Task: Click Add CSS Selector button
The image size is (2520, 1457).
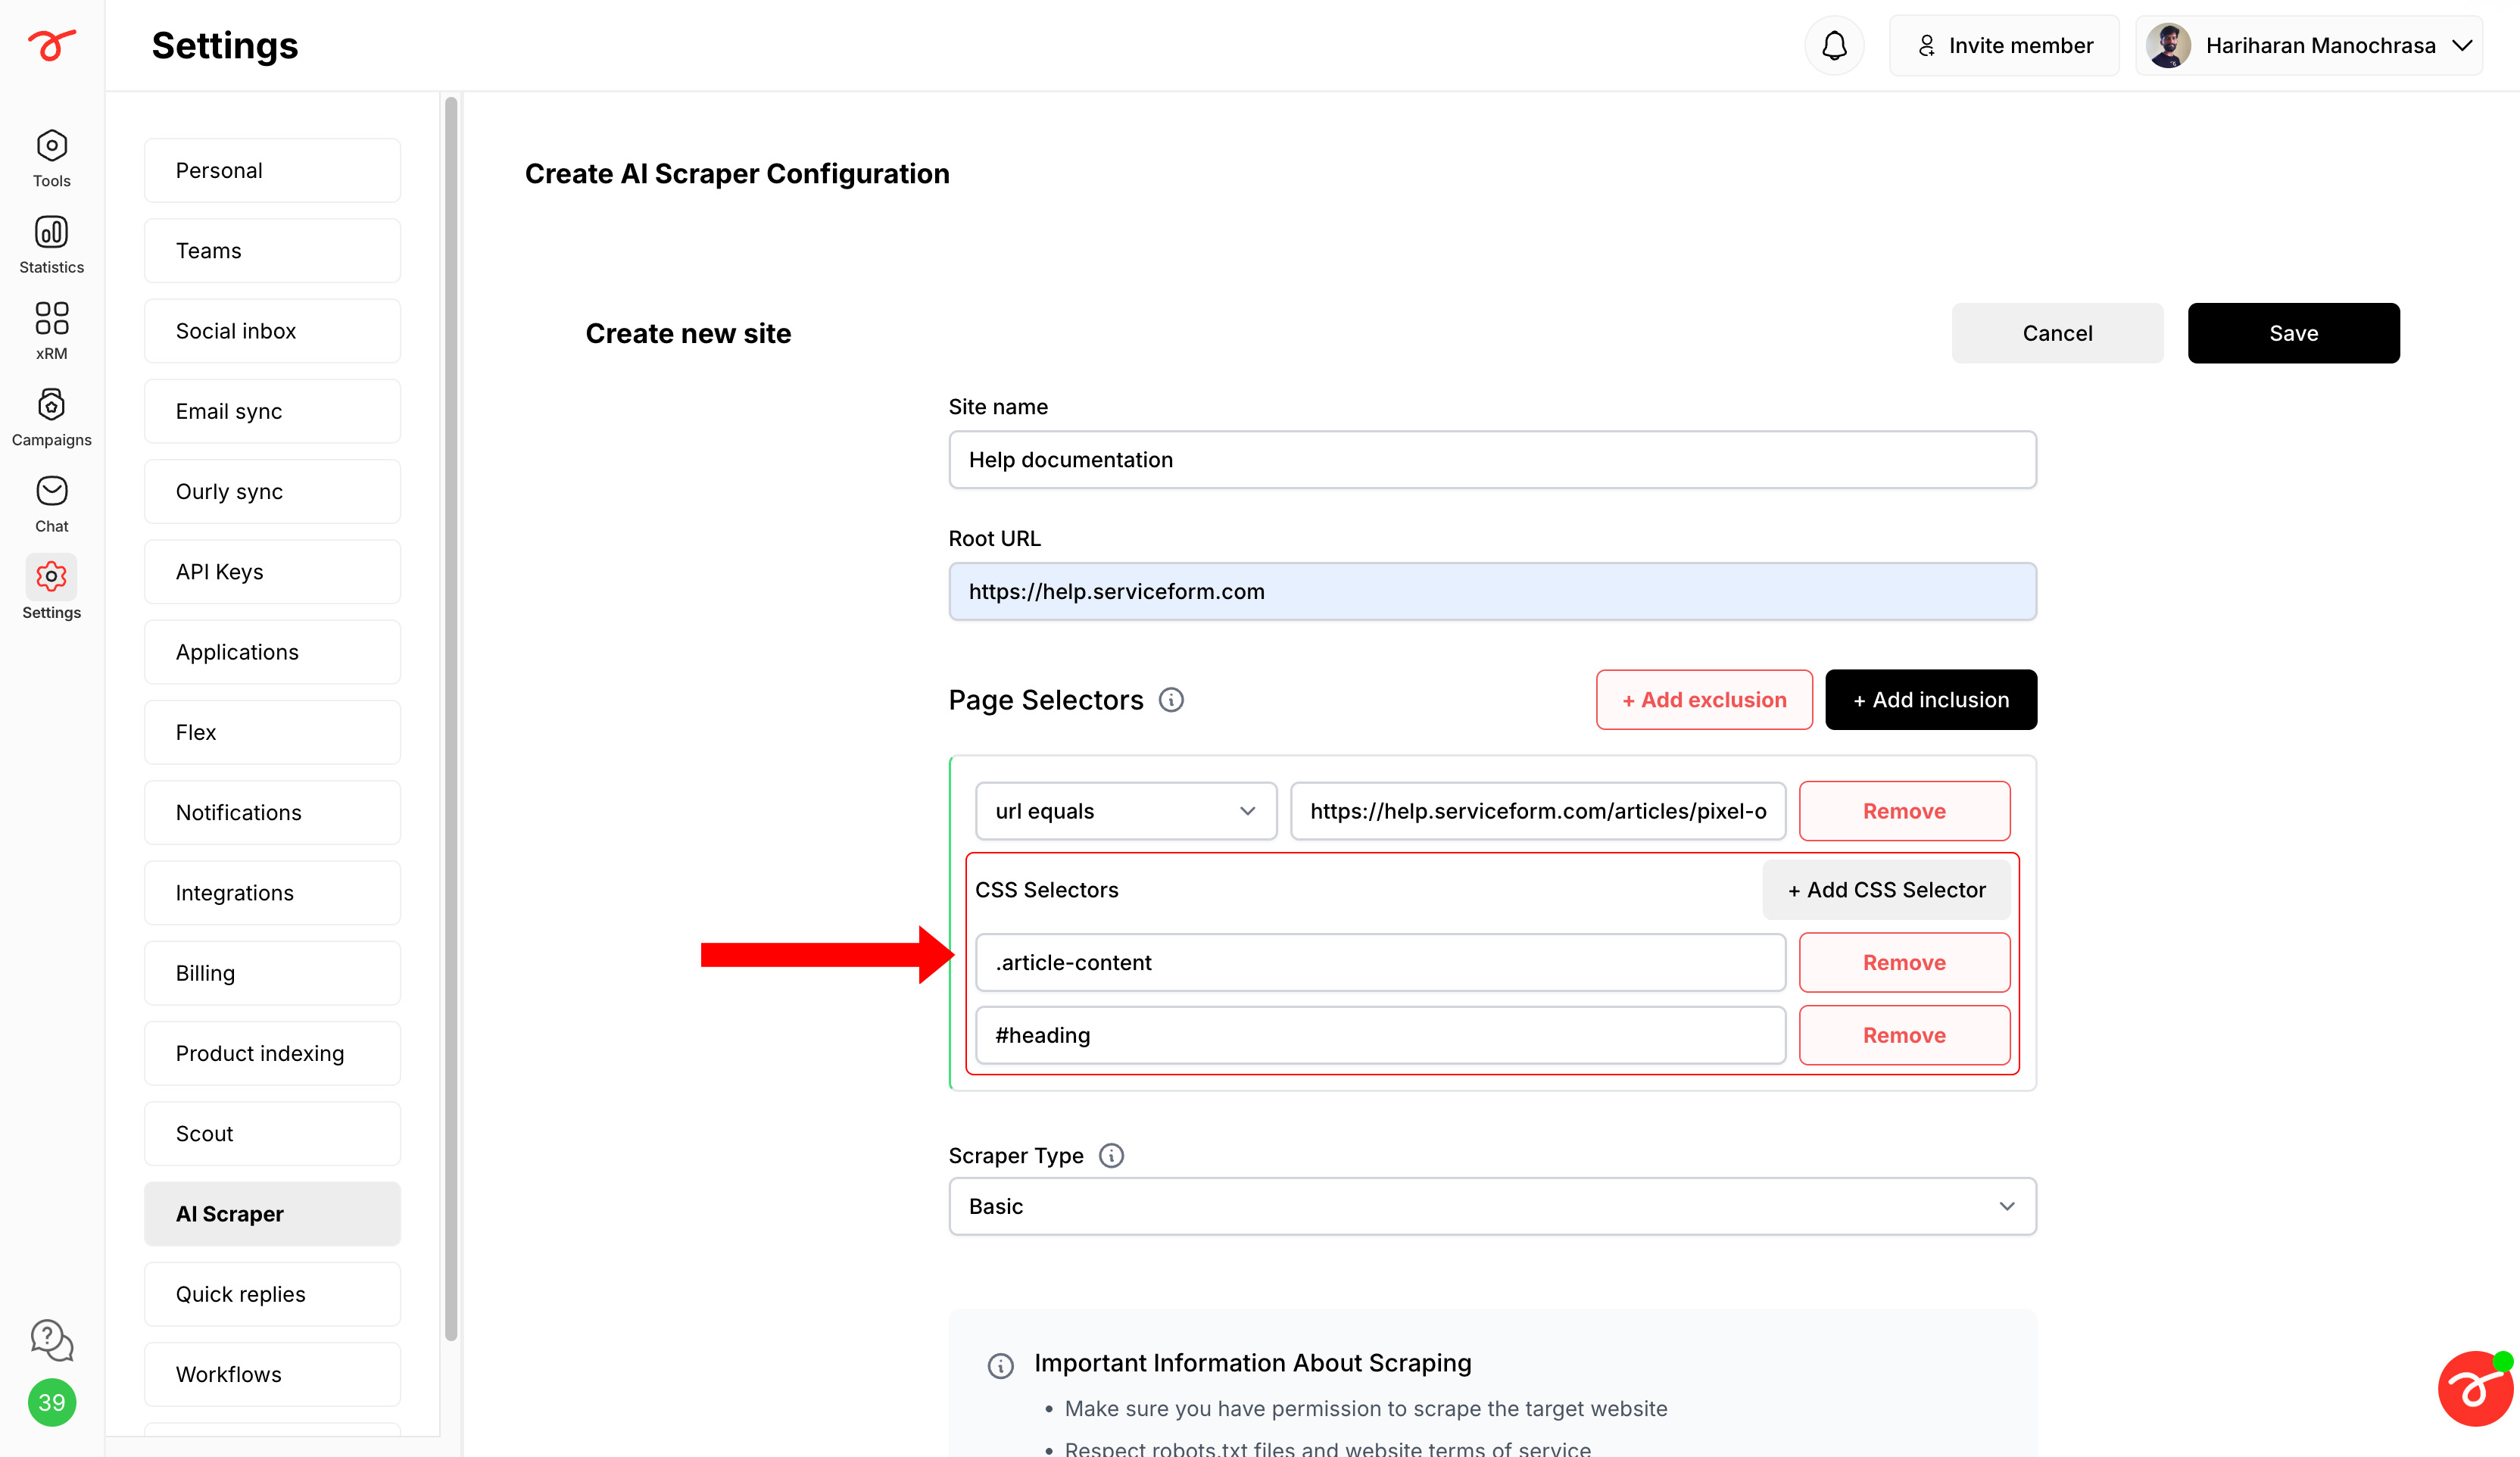Action: pos(1886,890)
